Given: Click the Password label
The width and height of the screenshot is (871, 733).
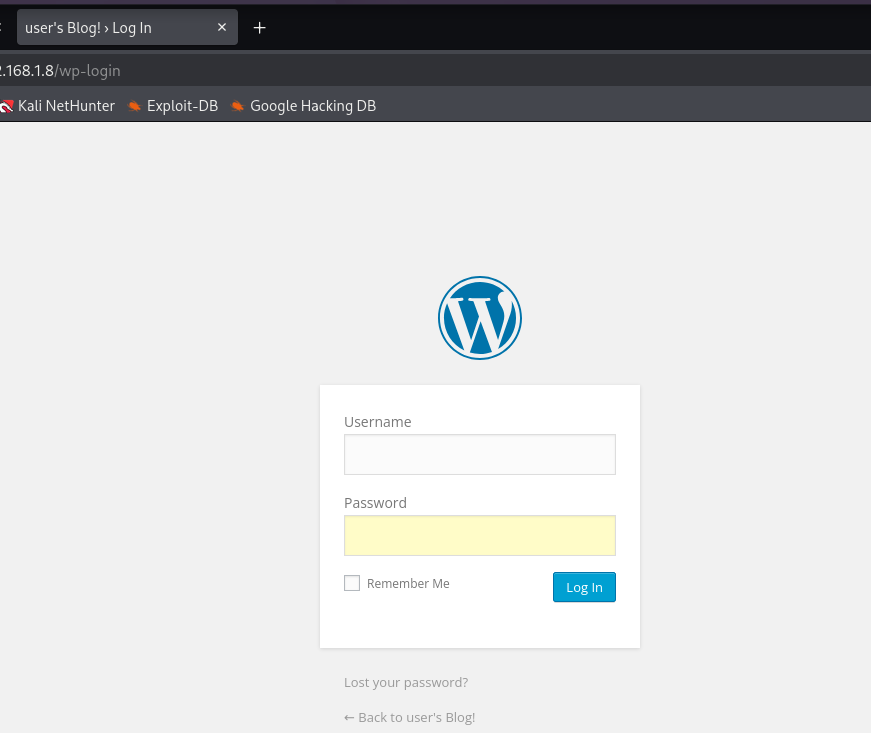Looking at the screenshot, I should pyautogui.click(x=376, y=503).
